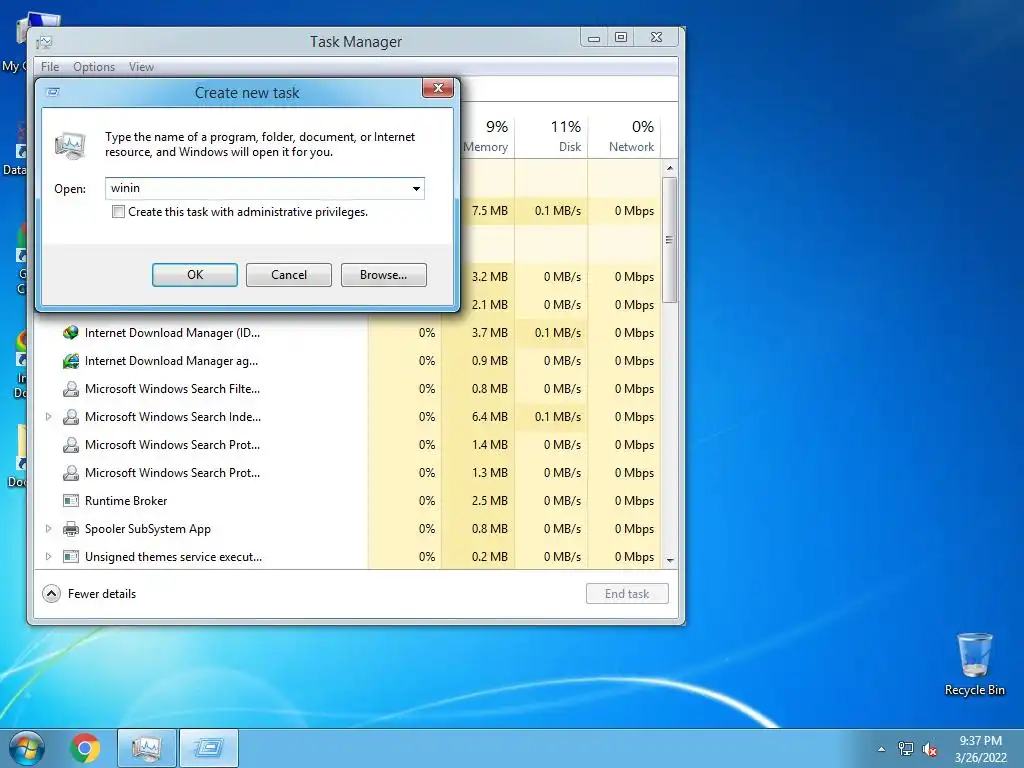The width and height of the screenshot is (1024, 768).
Task: Select the Create new task taskbar button
Action: (208, 748)
